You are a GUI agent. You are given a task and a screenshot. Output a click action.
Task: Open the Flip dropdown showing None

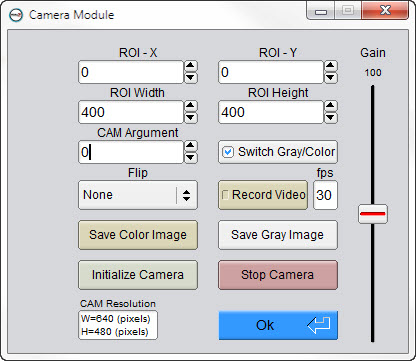coord(138,195)
